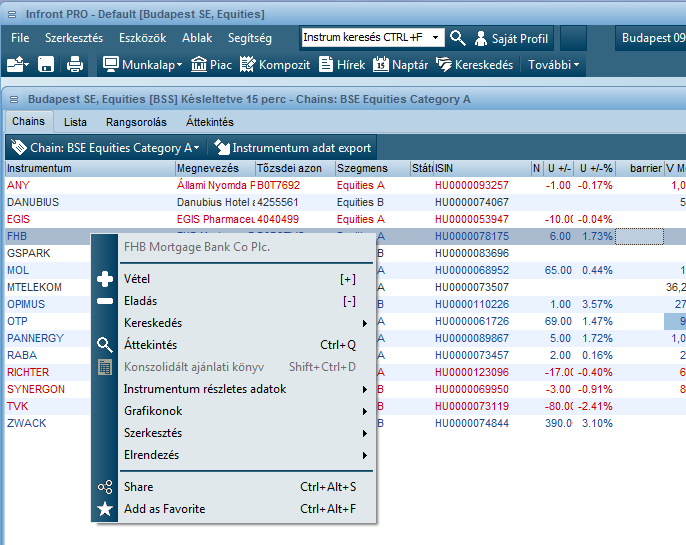
Task: Click the focused barrier cell in FHB row
Action: coord(640,237)
